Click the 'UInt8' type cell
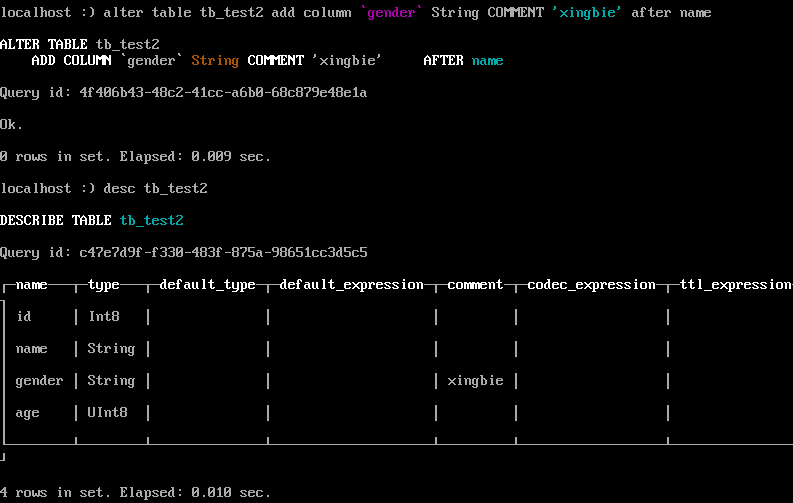793x503 pixels. (107, 413)
